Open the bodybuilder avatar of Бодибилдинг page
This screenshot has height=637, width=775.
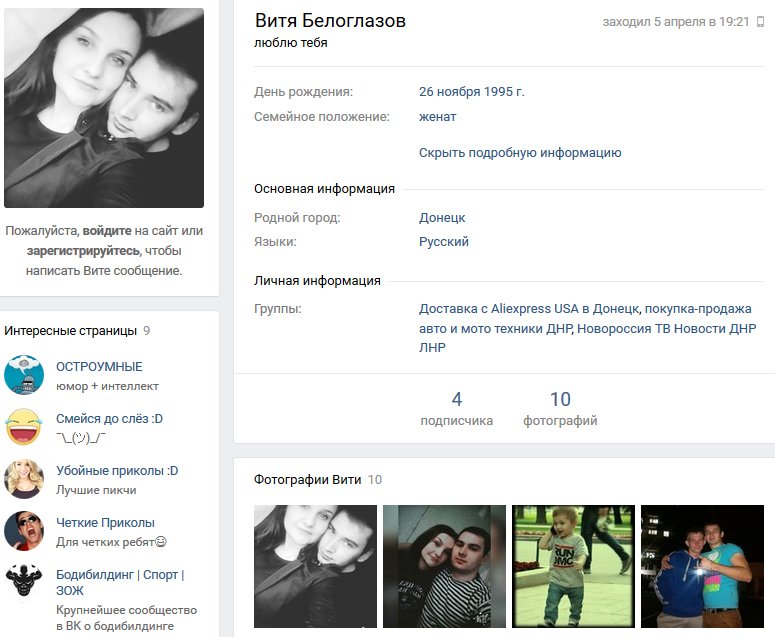24,581
